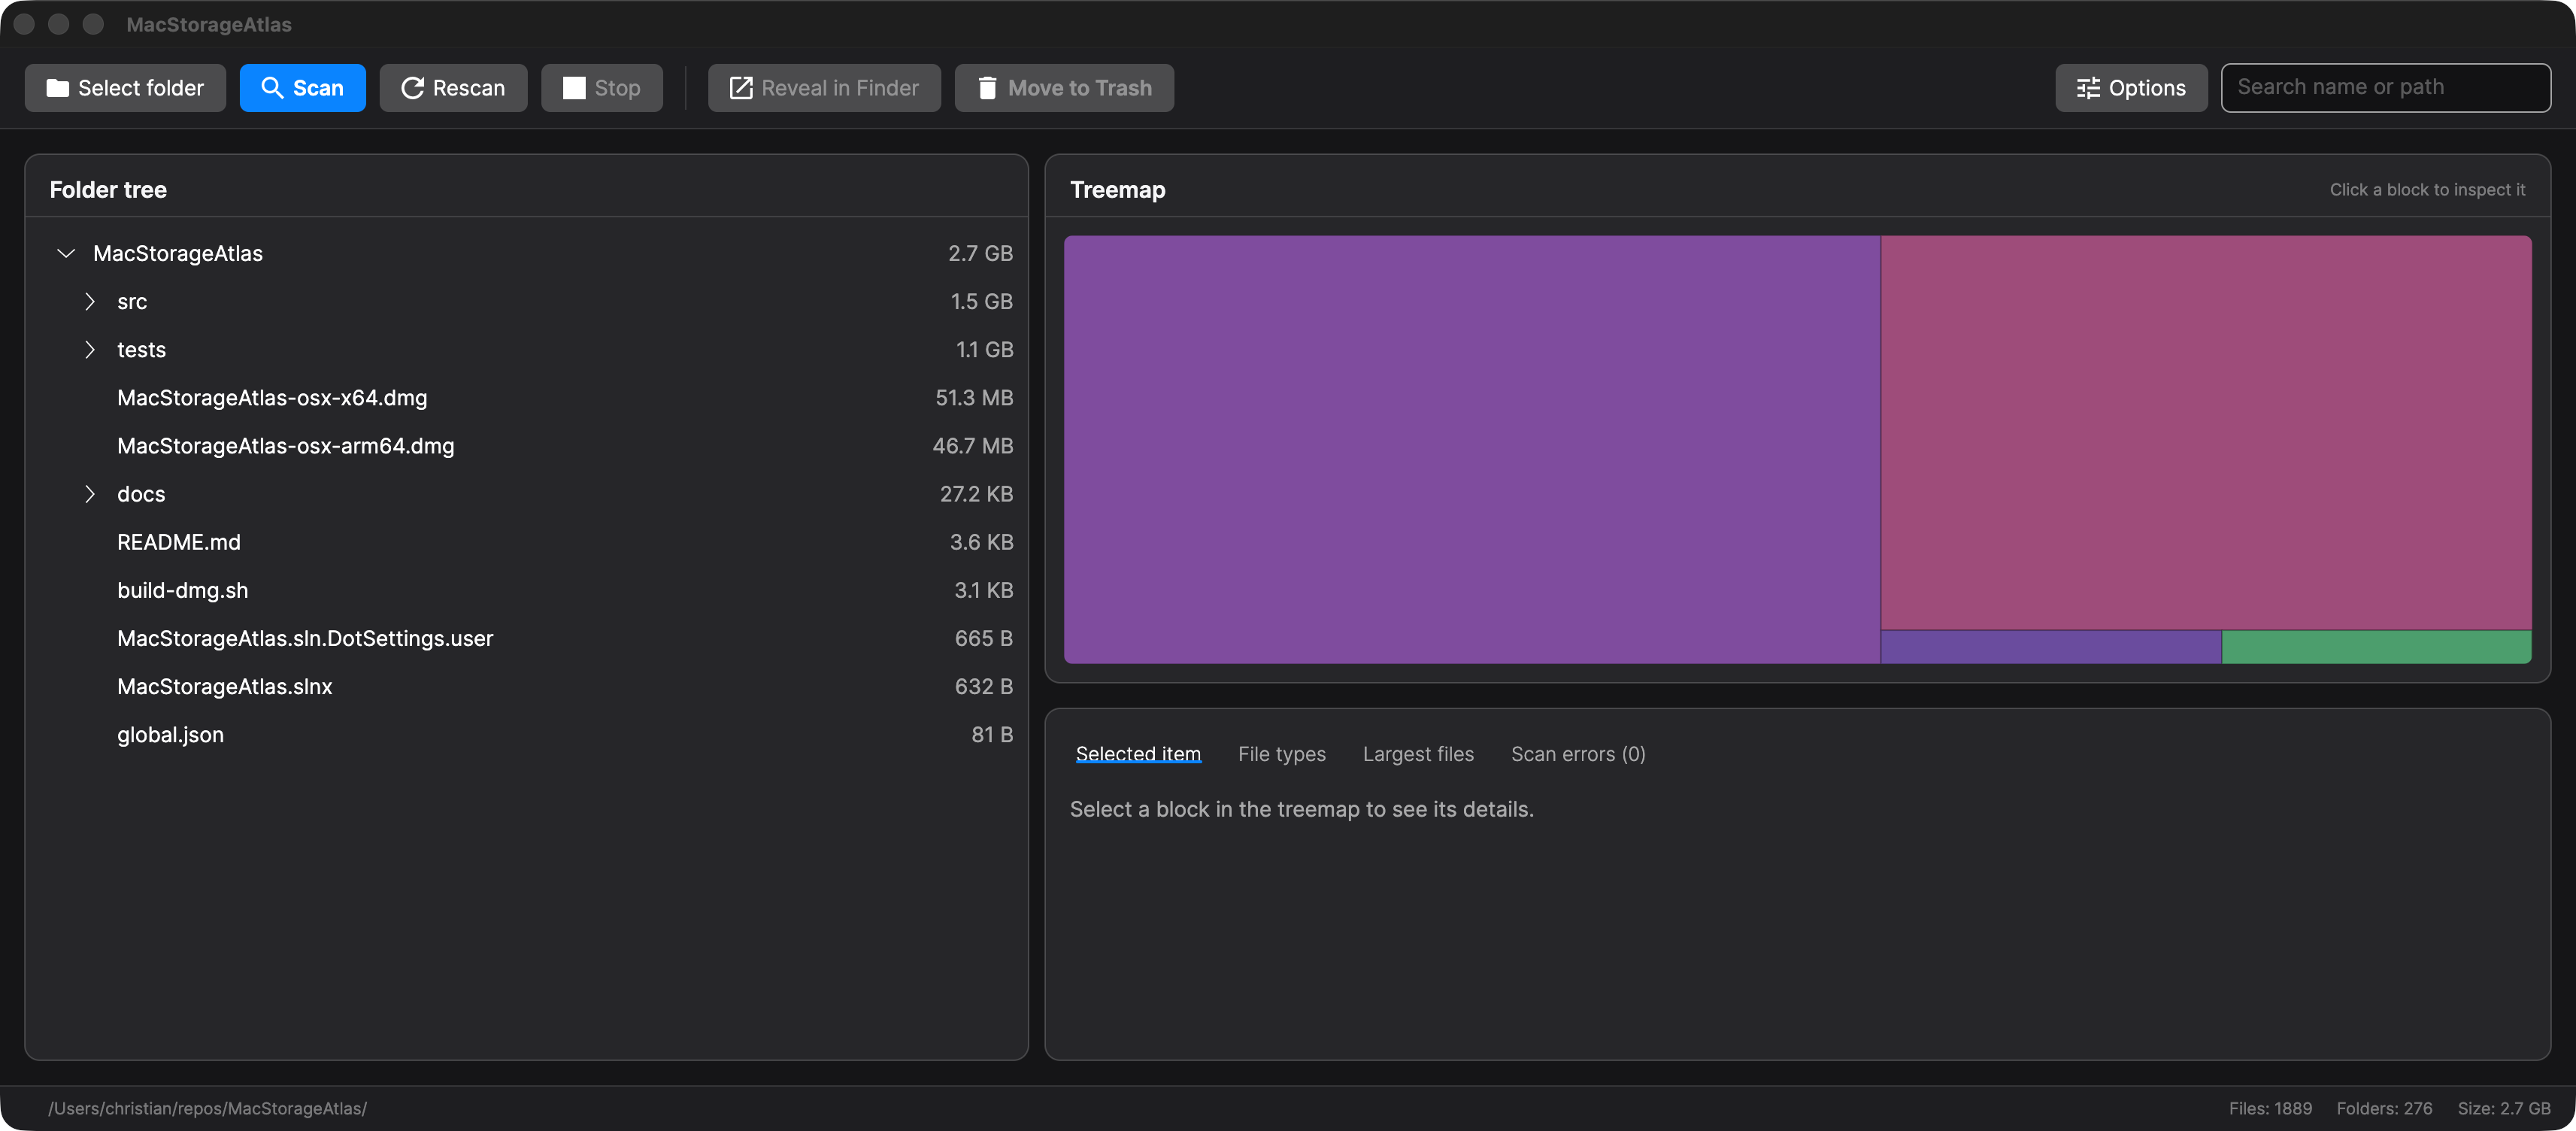Click the 'Select a block in the treemap' message

tap(1301, 809)
